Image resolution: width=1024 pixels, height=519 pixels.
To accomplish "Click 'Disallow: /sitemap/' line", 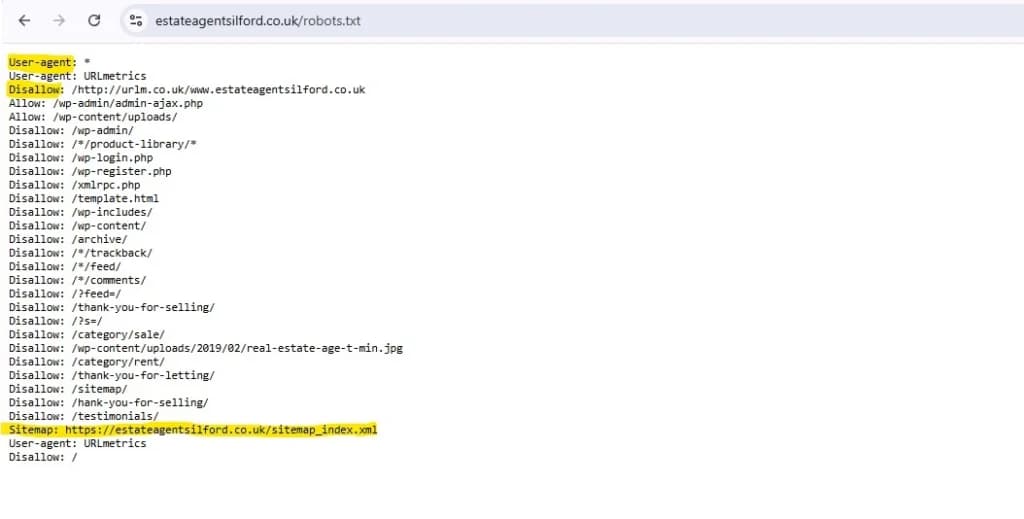I will click(x=68, y=389).
